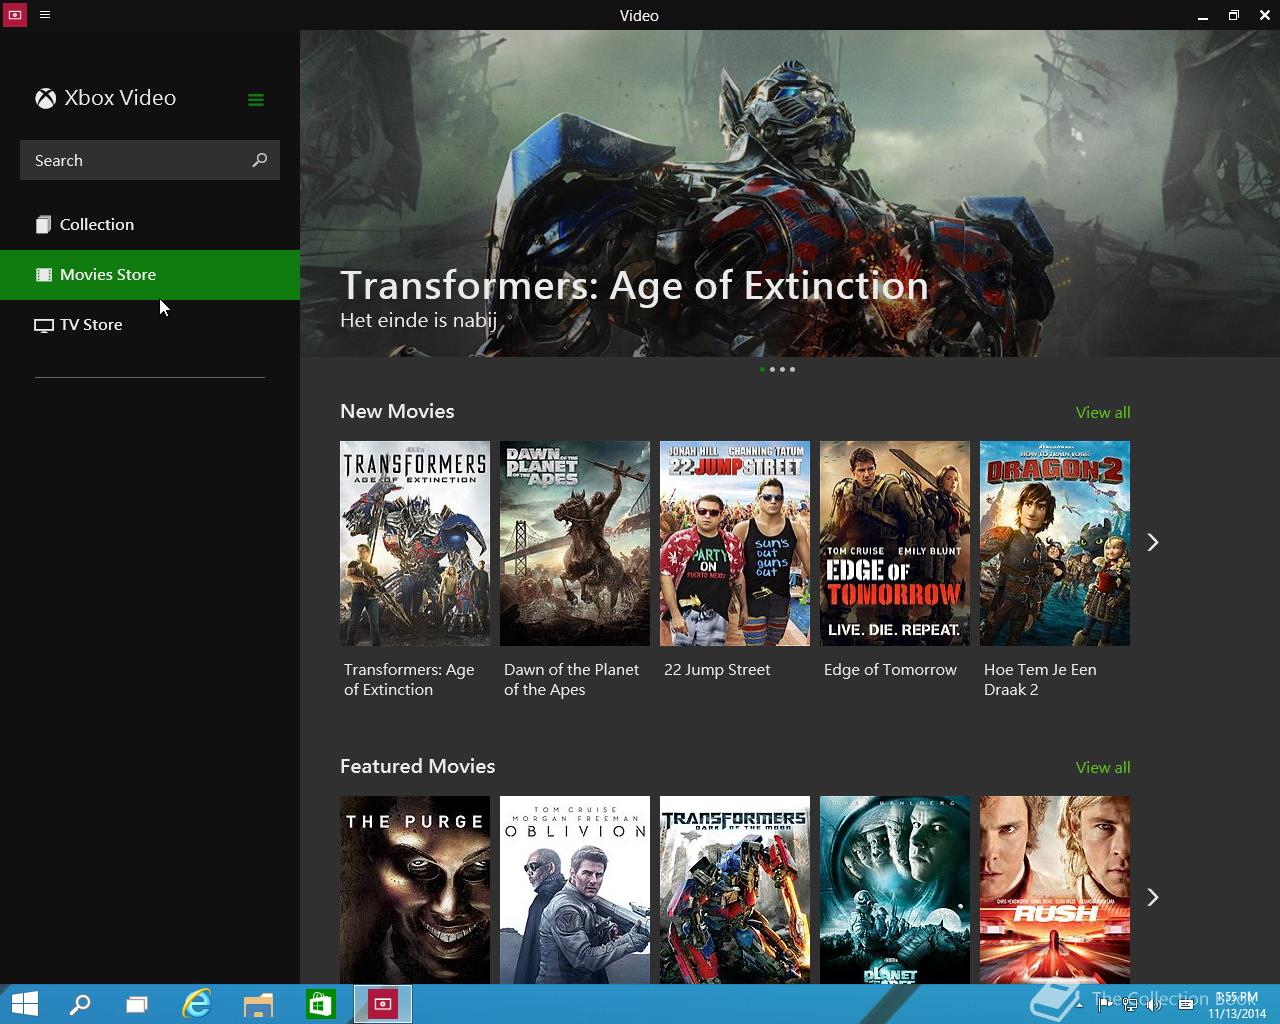Screen dimensions: 1280x1024
Task: Open Edge of Tomorrow poster
Action: tap(895, 543)
